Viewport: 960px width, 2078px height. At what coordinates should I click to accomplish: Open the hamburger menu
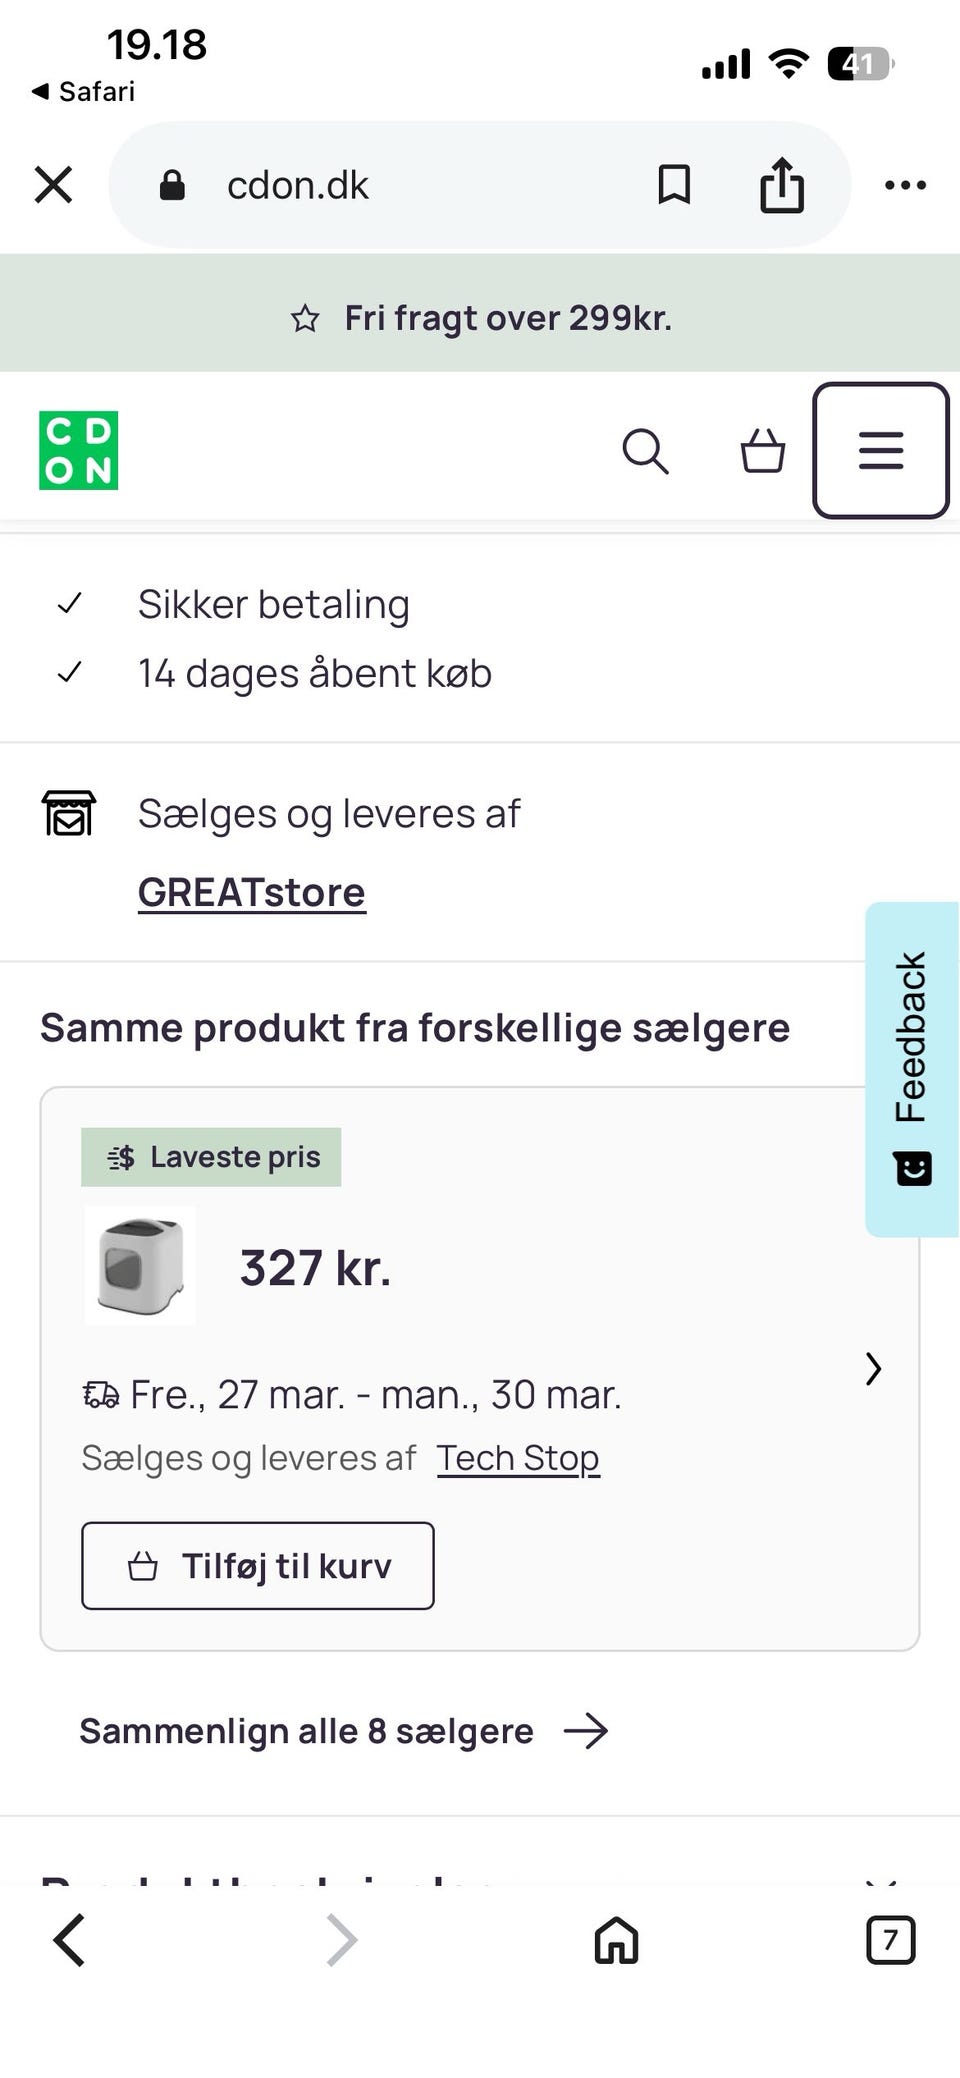pyautogui.click(x=881, y=451)
